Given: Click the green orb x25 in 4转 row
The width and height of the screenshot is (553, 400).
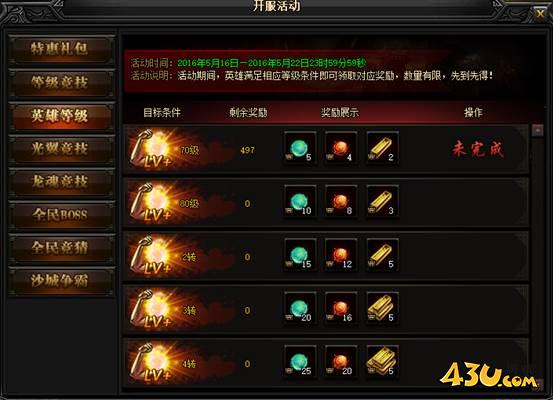Looking at the screenshot, I should (x=300, y=362).
